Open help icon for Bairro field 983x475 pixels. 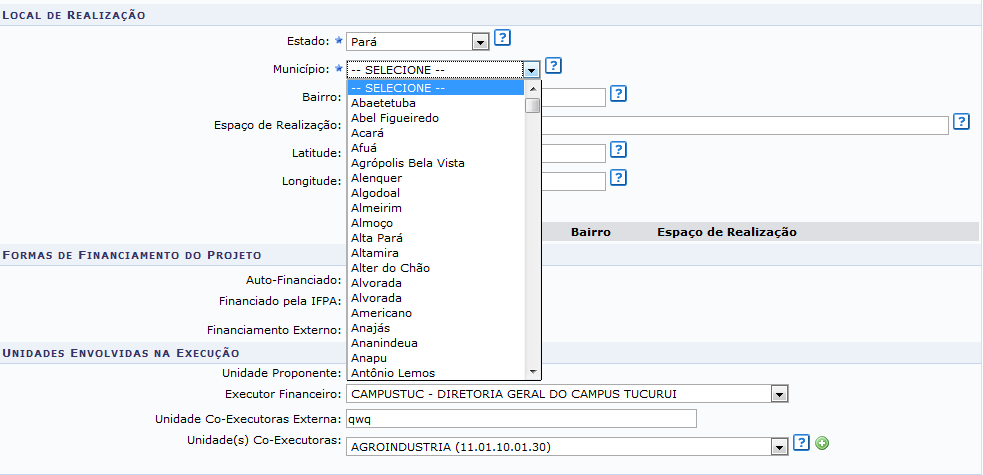618,94
